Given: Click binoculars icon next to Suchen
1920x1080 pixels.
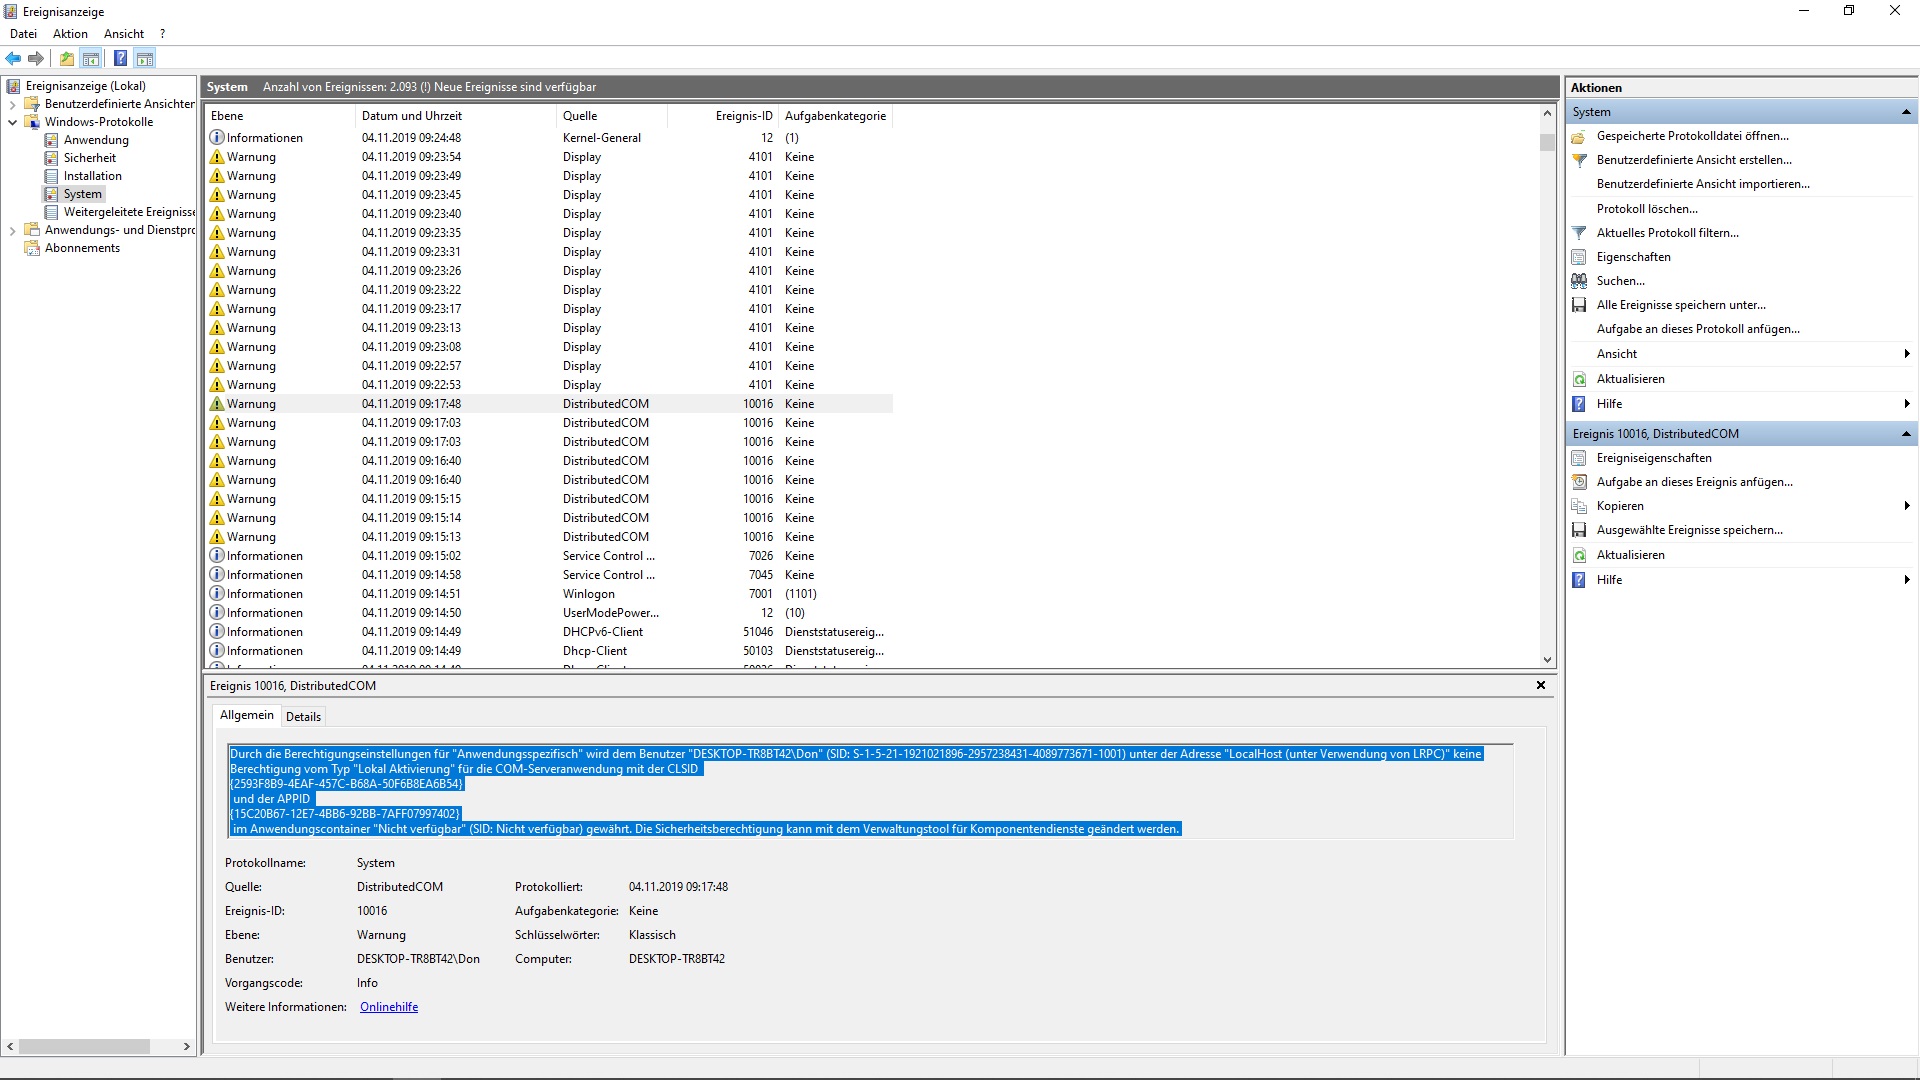Looking at the screenshot, I should point(1579,281).
